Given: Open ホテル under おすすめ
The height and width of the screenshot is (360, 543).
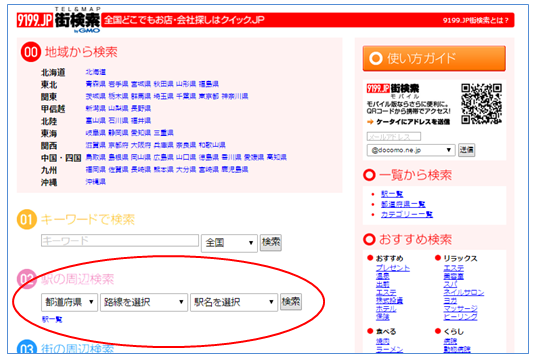Looking at the screenshot, I should (386, 308).
